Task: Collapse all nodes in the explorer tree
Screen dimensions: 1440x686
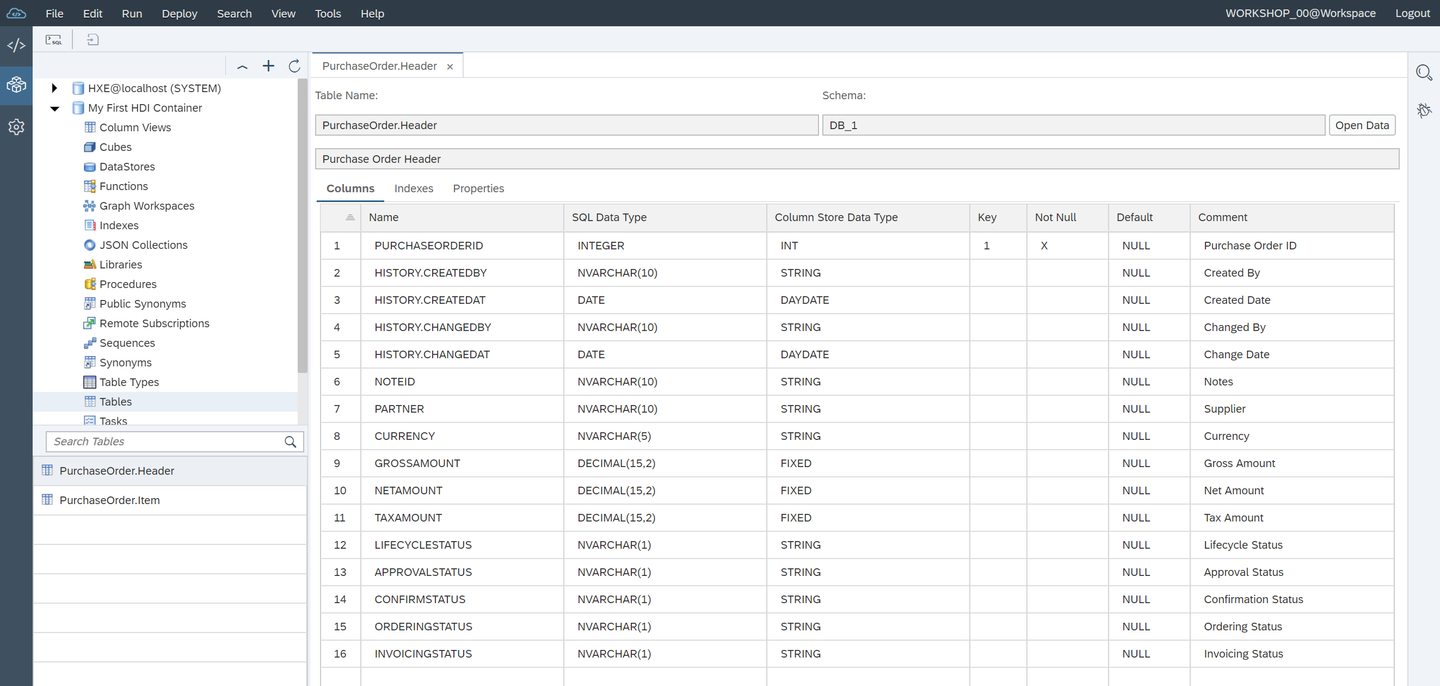Action: (x=242, y=66)
